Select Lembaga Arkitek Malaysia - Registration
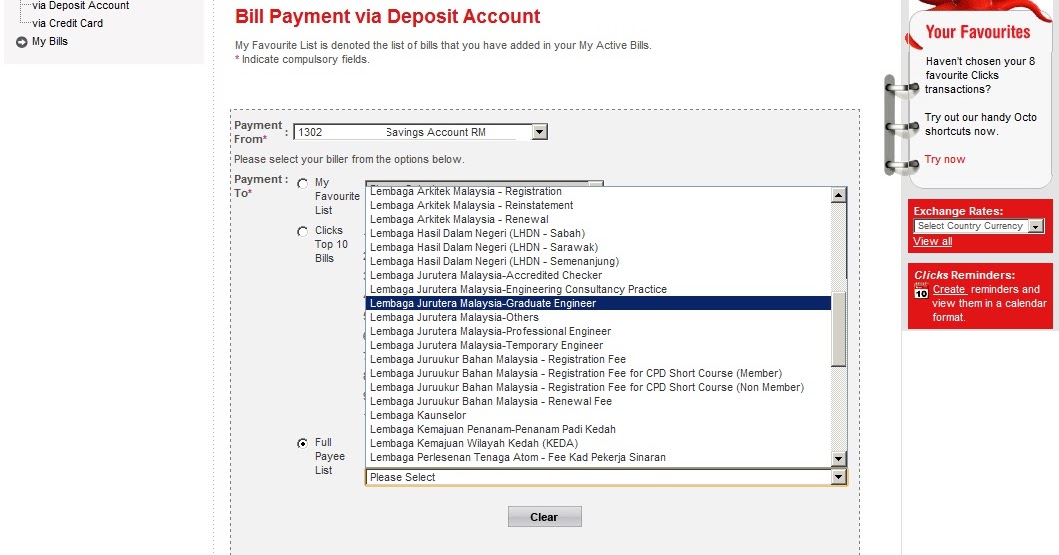Viewport: 1059px width, 555px height. click(598, 191)
